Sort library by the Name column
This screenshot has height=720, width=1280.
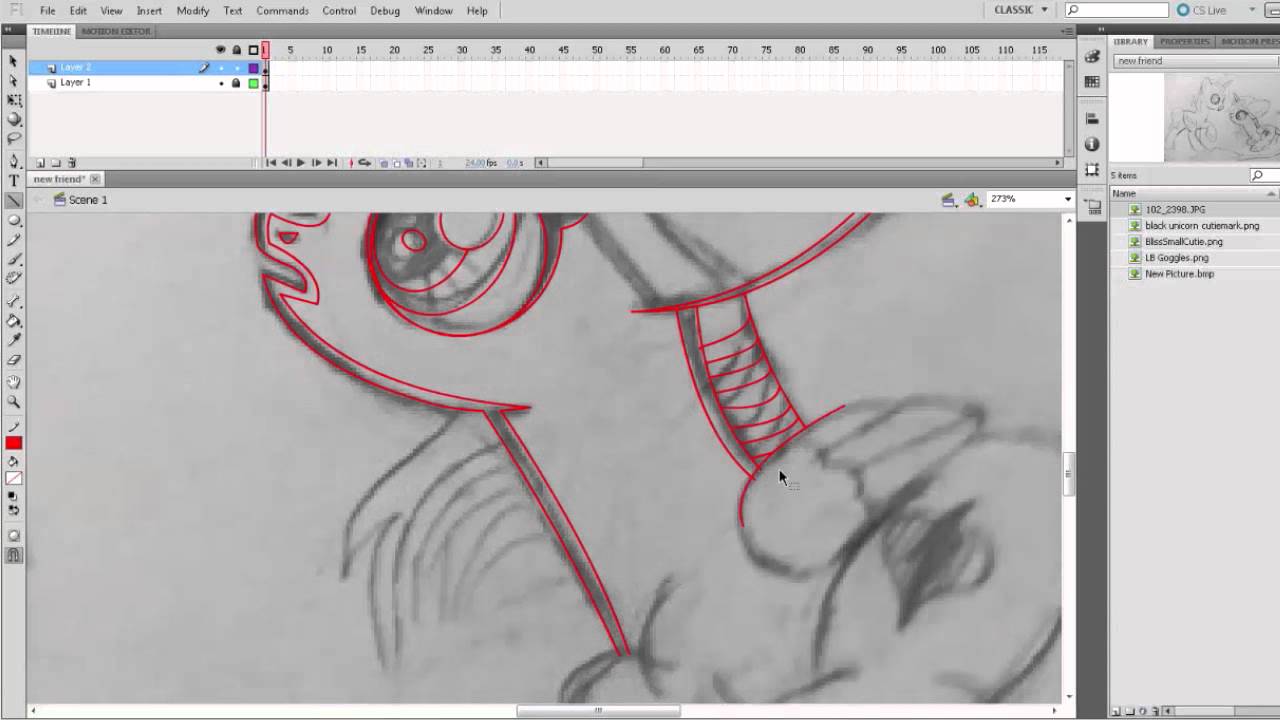[1195, 193]
